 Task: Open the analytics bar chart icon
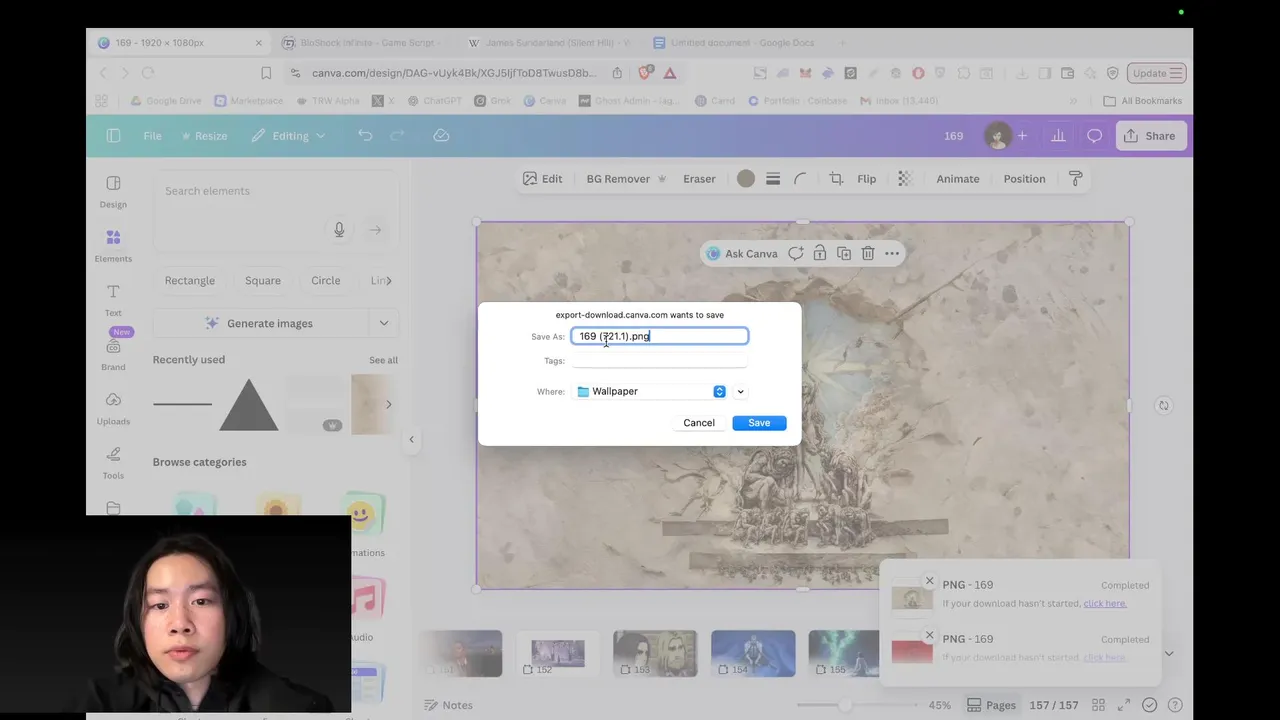(1058, 136)
